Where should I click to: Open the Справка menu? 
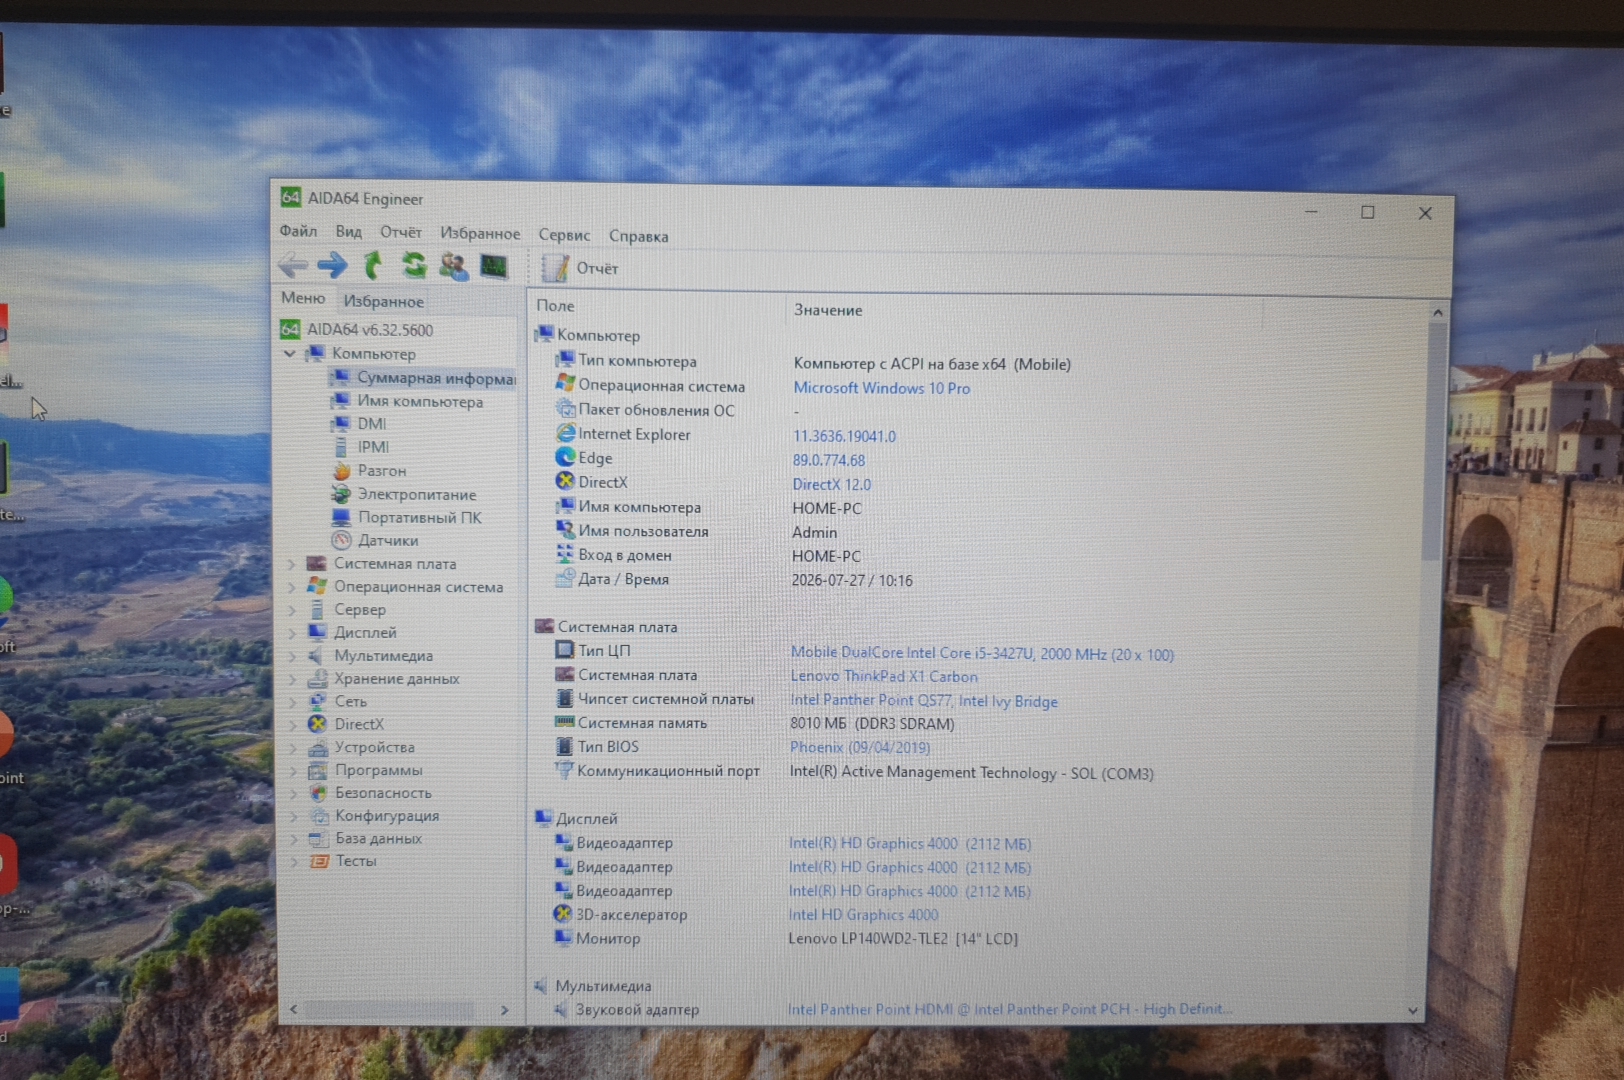638,236
